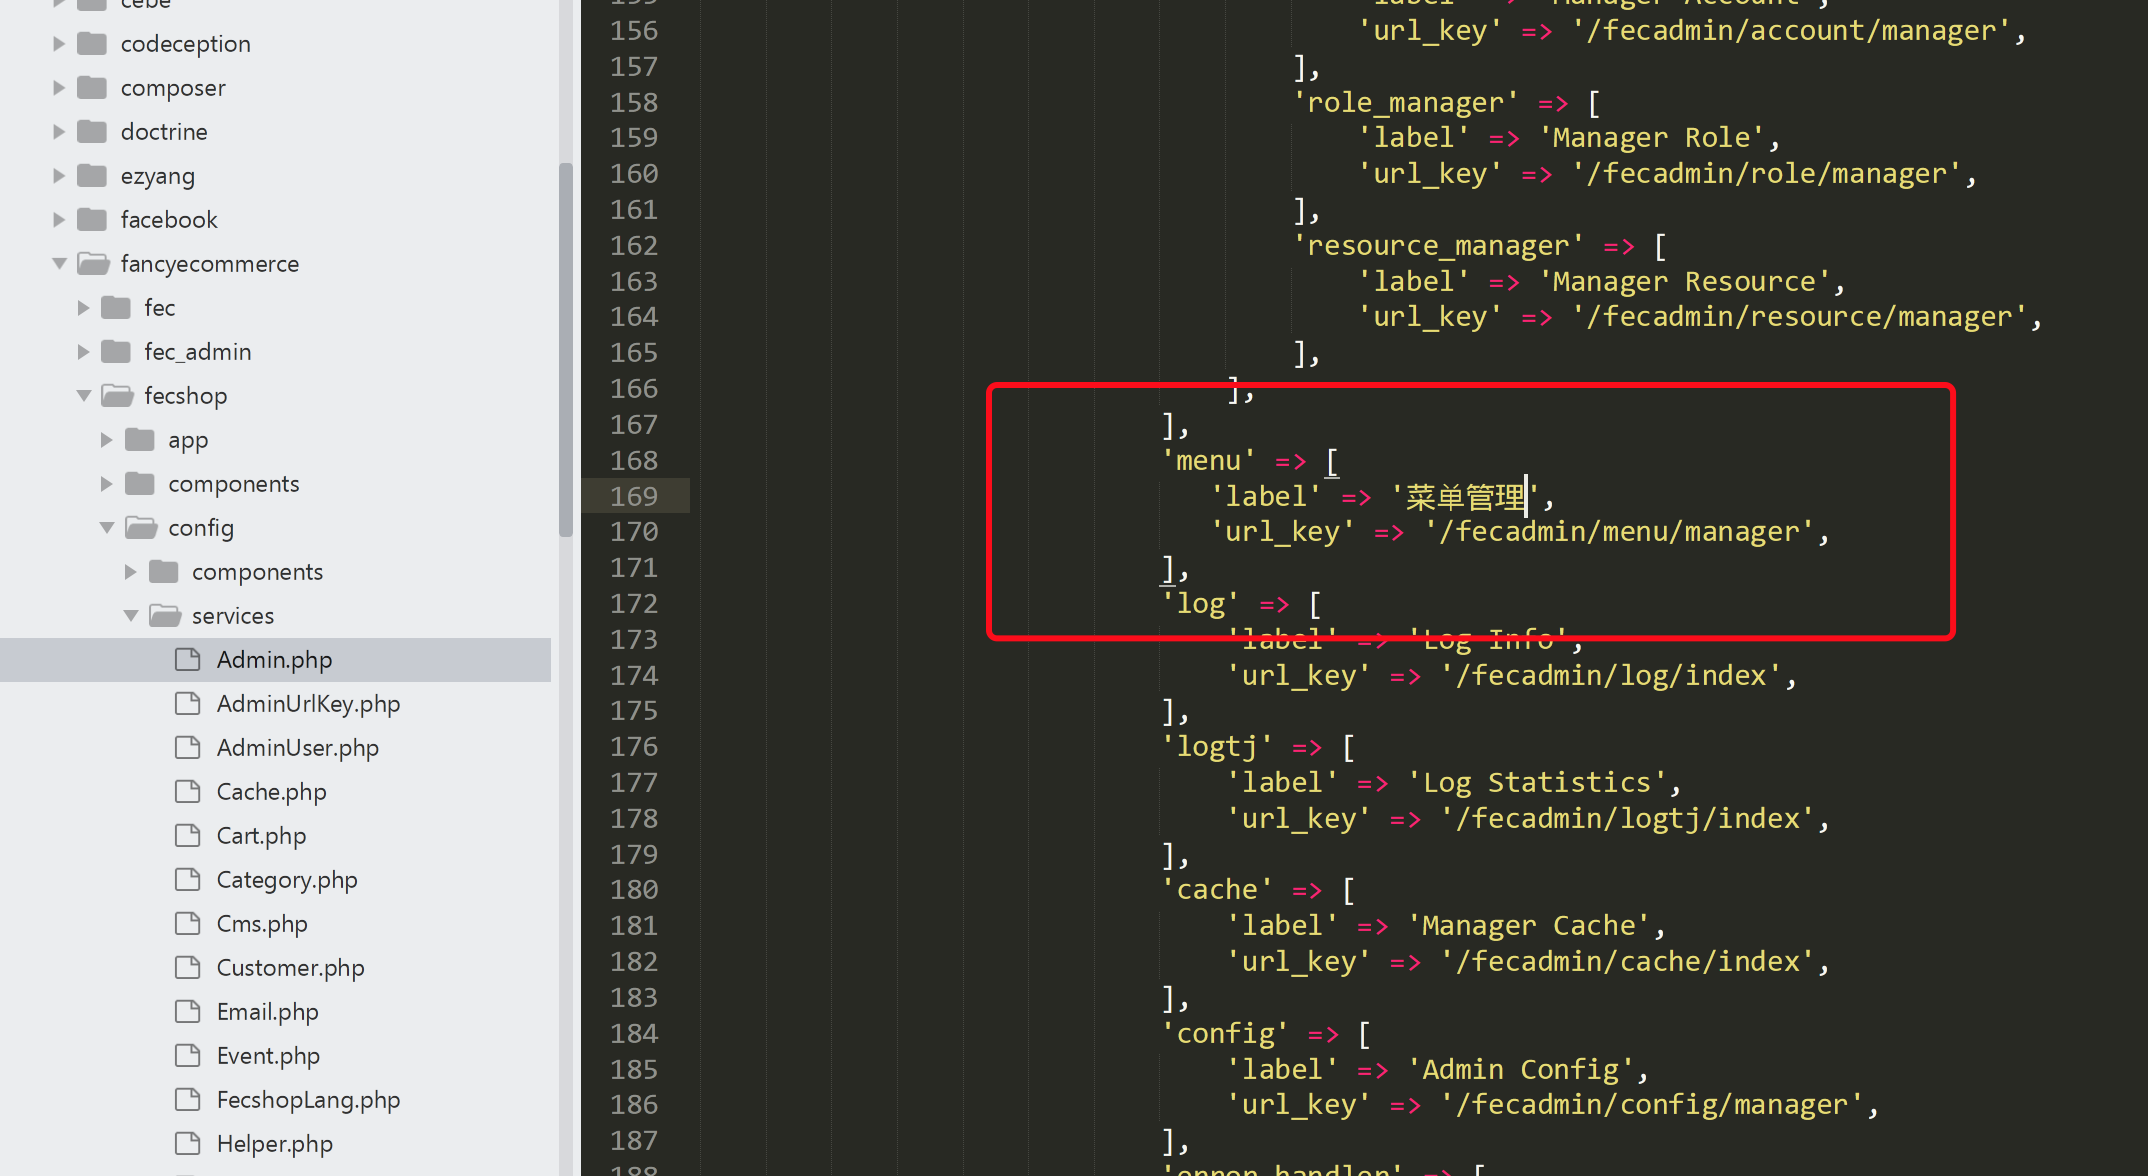Click line number 169 in gutter
2148x1176 pixels.
click(634, 496)
